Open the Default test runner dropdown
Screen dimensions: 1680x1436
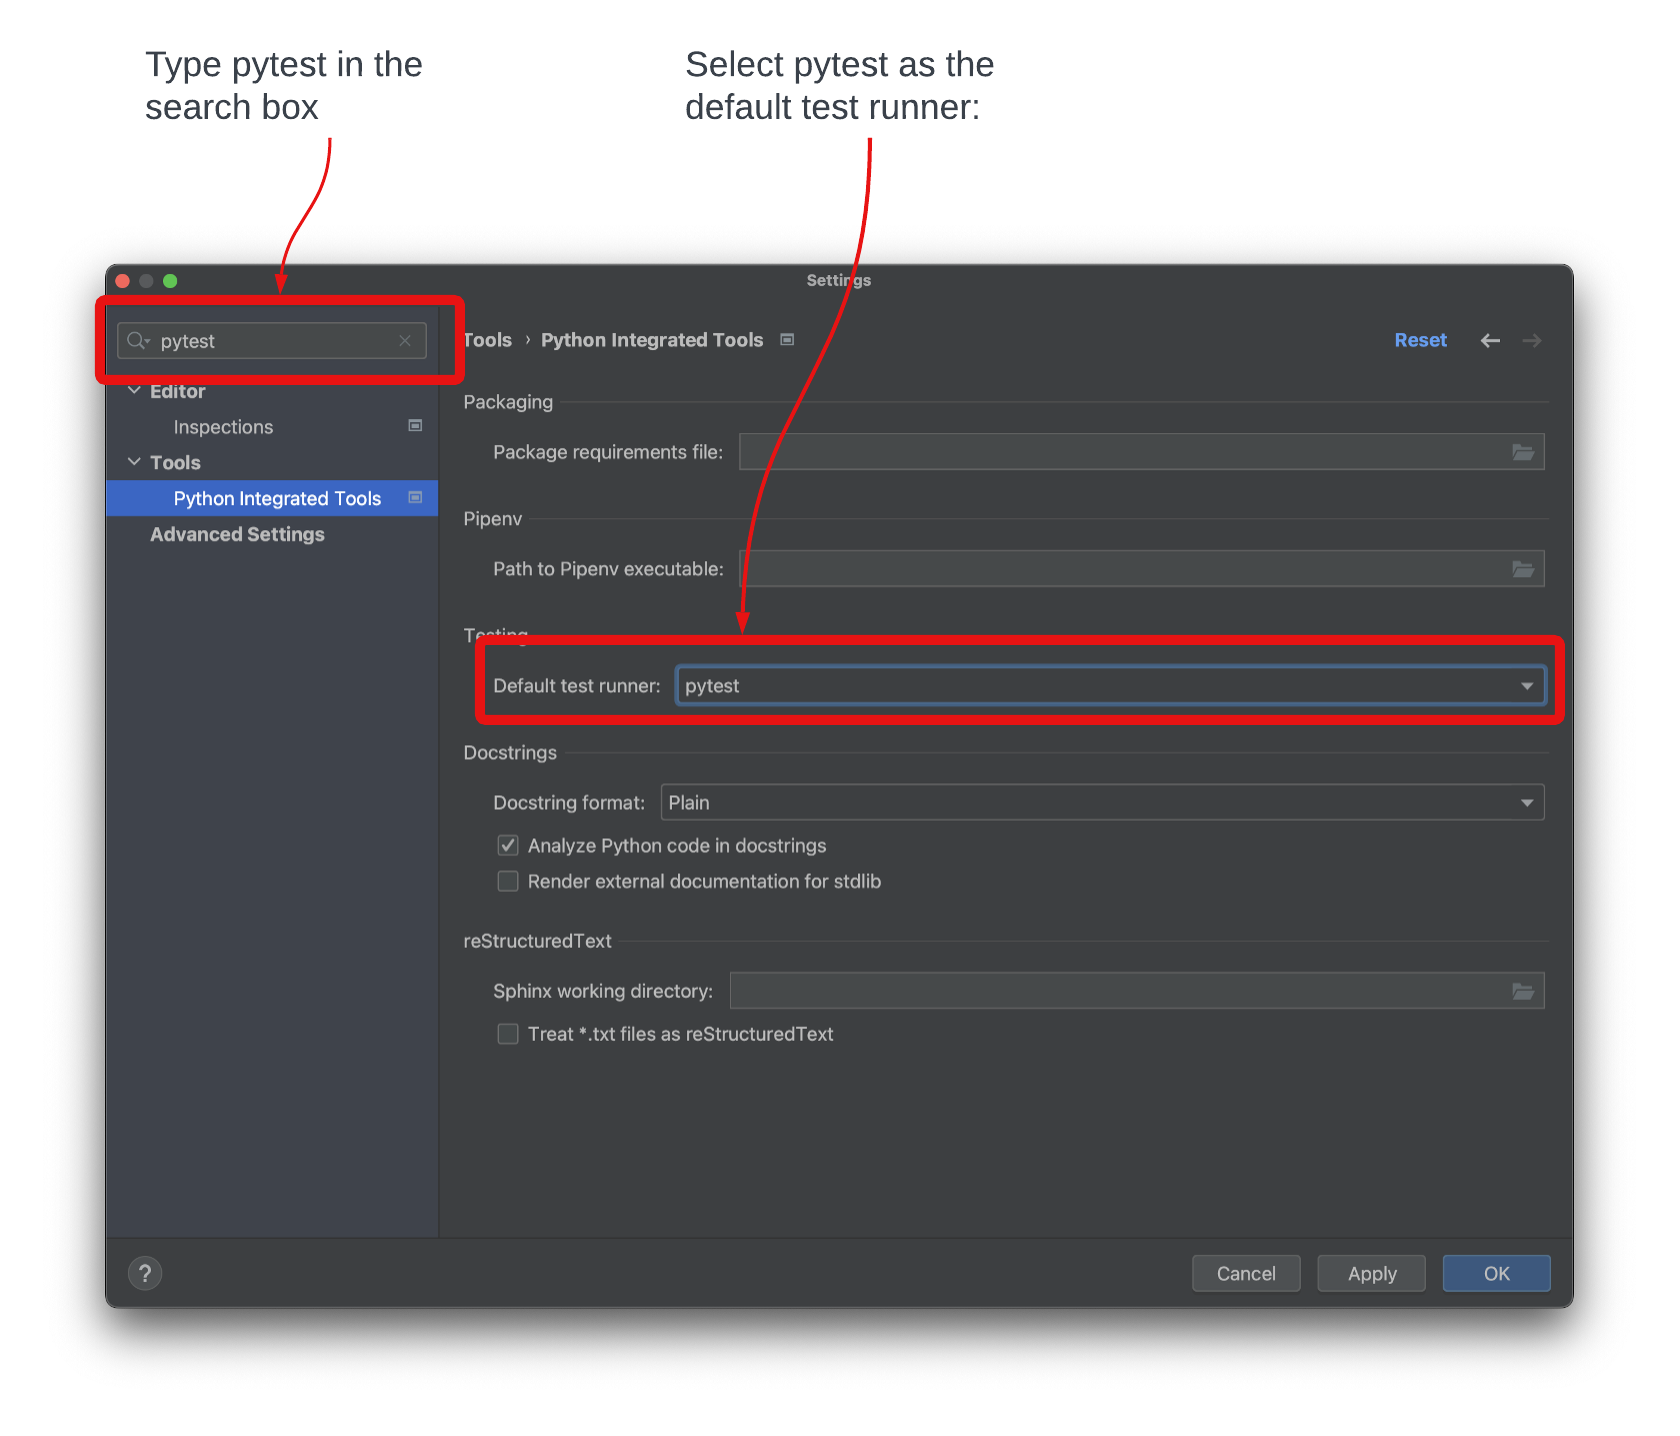[1526, 685]
